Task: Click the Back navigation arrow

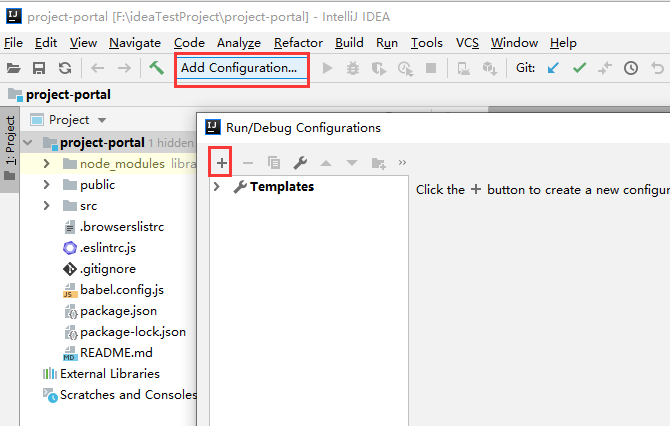Action: pyautogui.click(x=98, y=68)
